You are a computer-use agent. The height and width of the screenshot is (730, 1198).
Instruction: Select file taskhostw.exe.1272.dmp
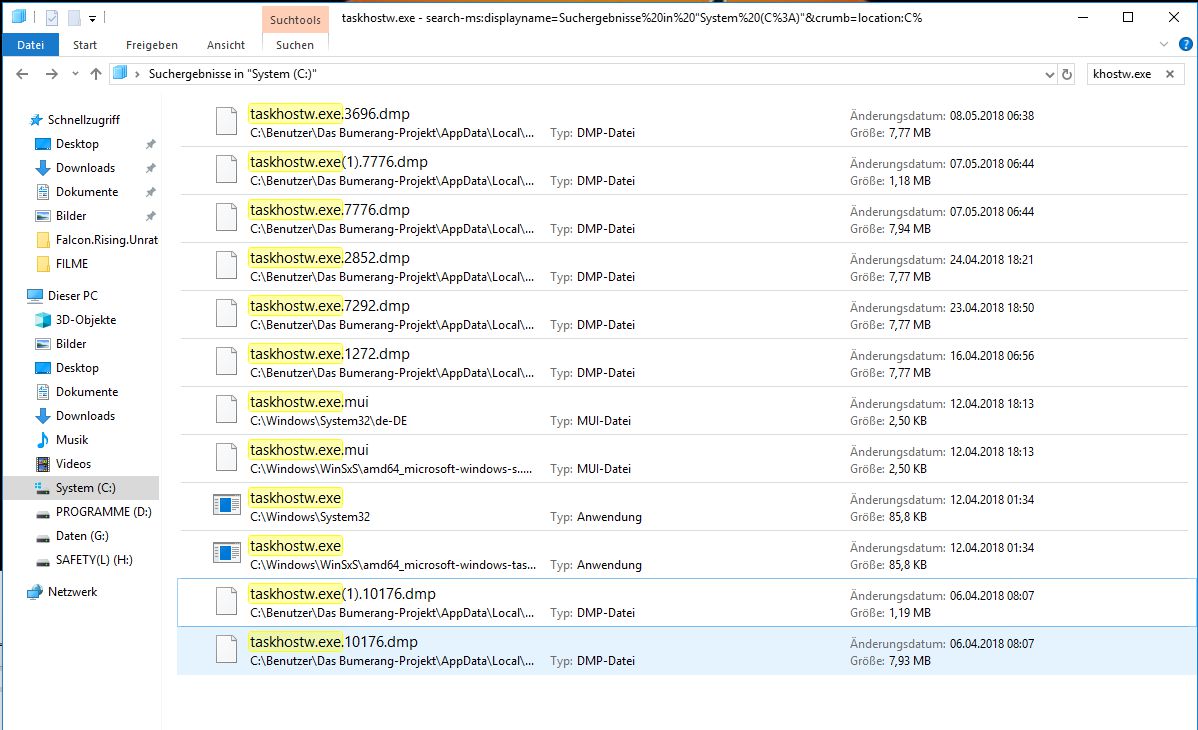click(x=682, y=363)
